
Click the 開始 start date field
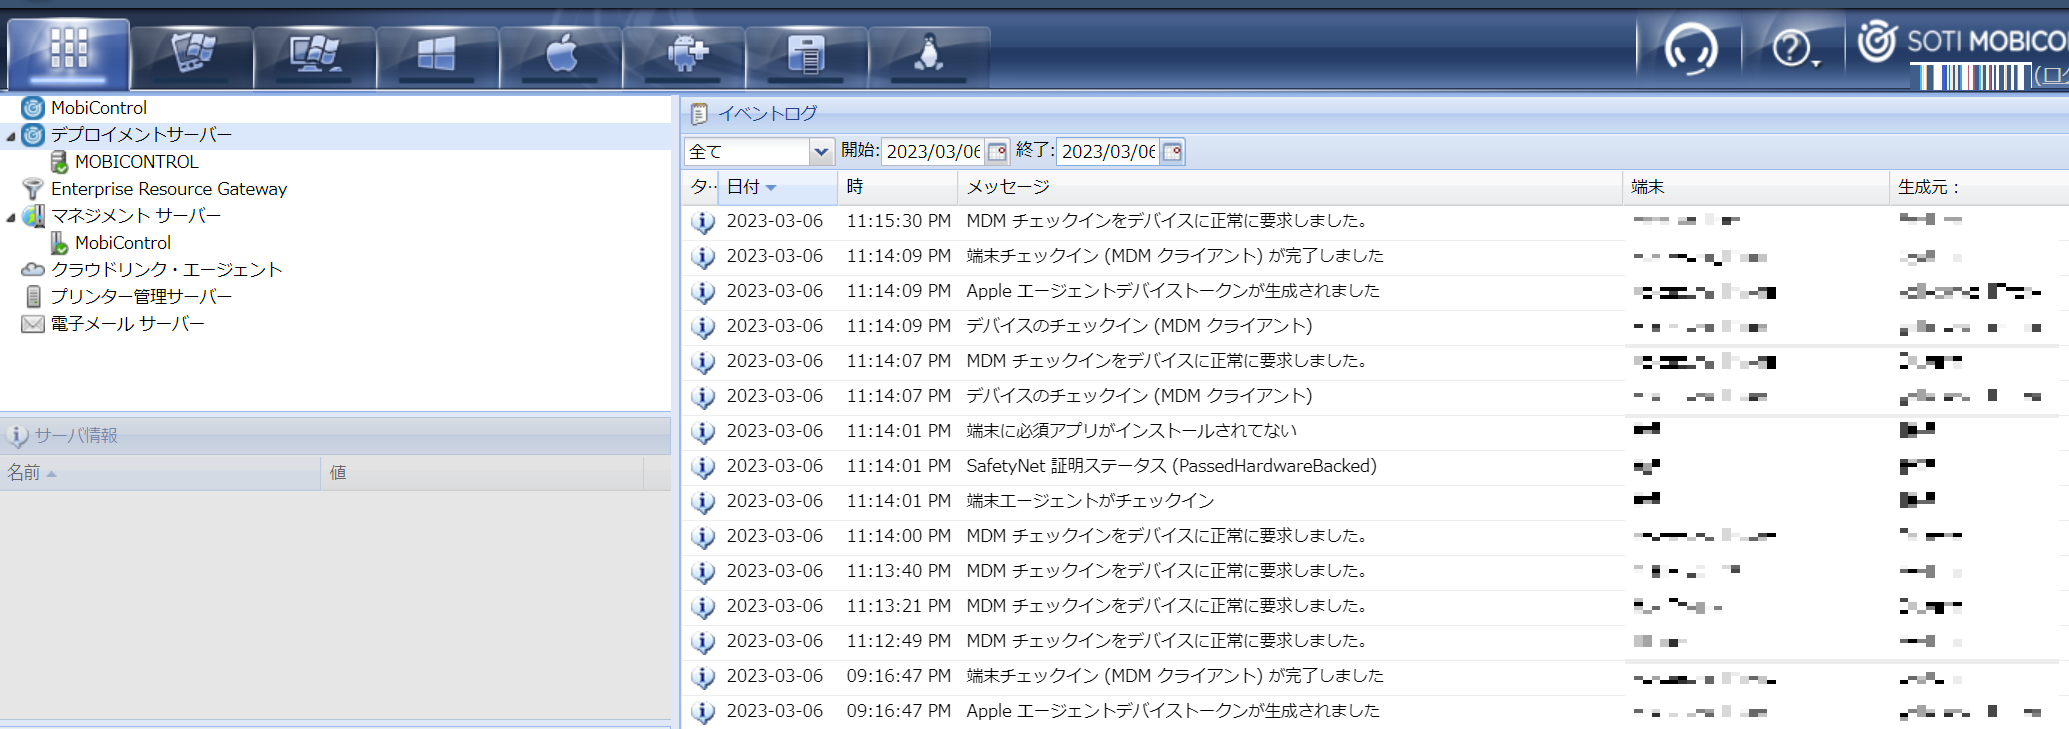[933, 151]
